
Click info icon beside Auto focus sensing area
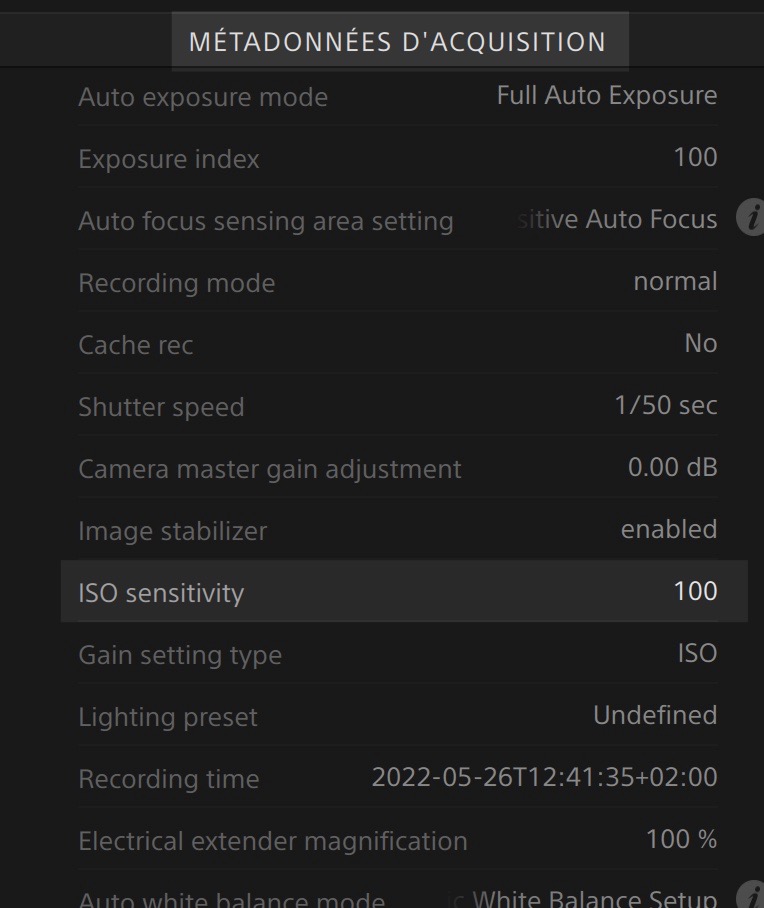pos(750,218)
